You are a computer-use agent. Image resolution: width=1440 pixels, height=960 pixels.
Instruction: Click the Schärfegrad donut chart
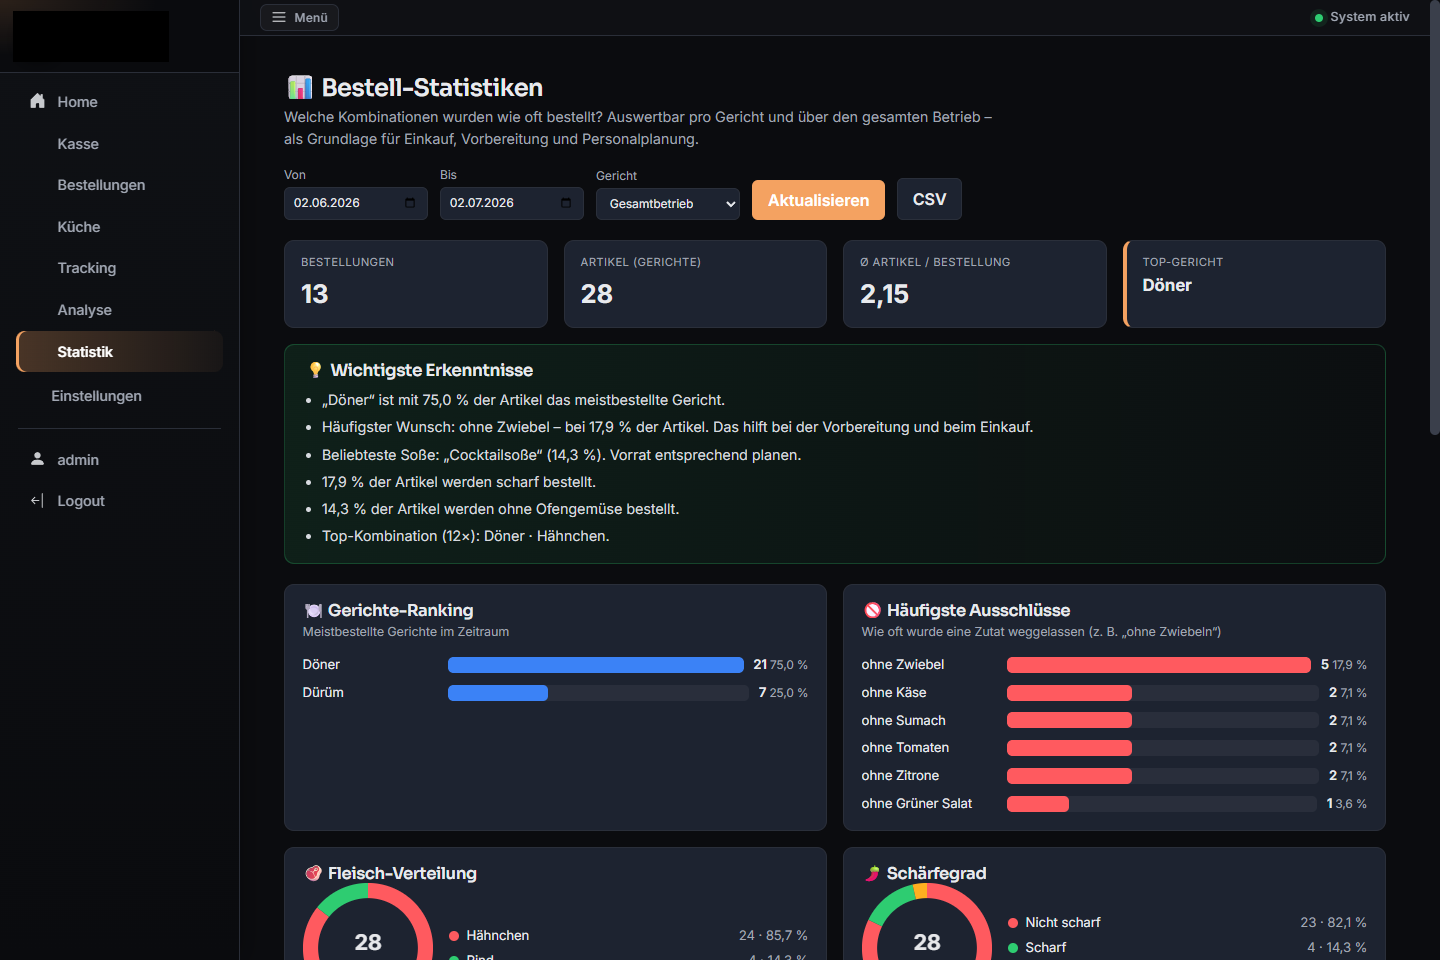927,924
